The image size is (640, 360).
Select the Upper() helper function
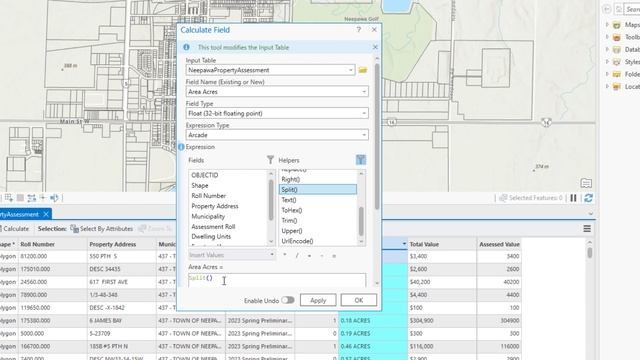point(292,231)
